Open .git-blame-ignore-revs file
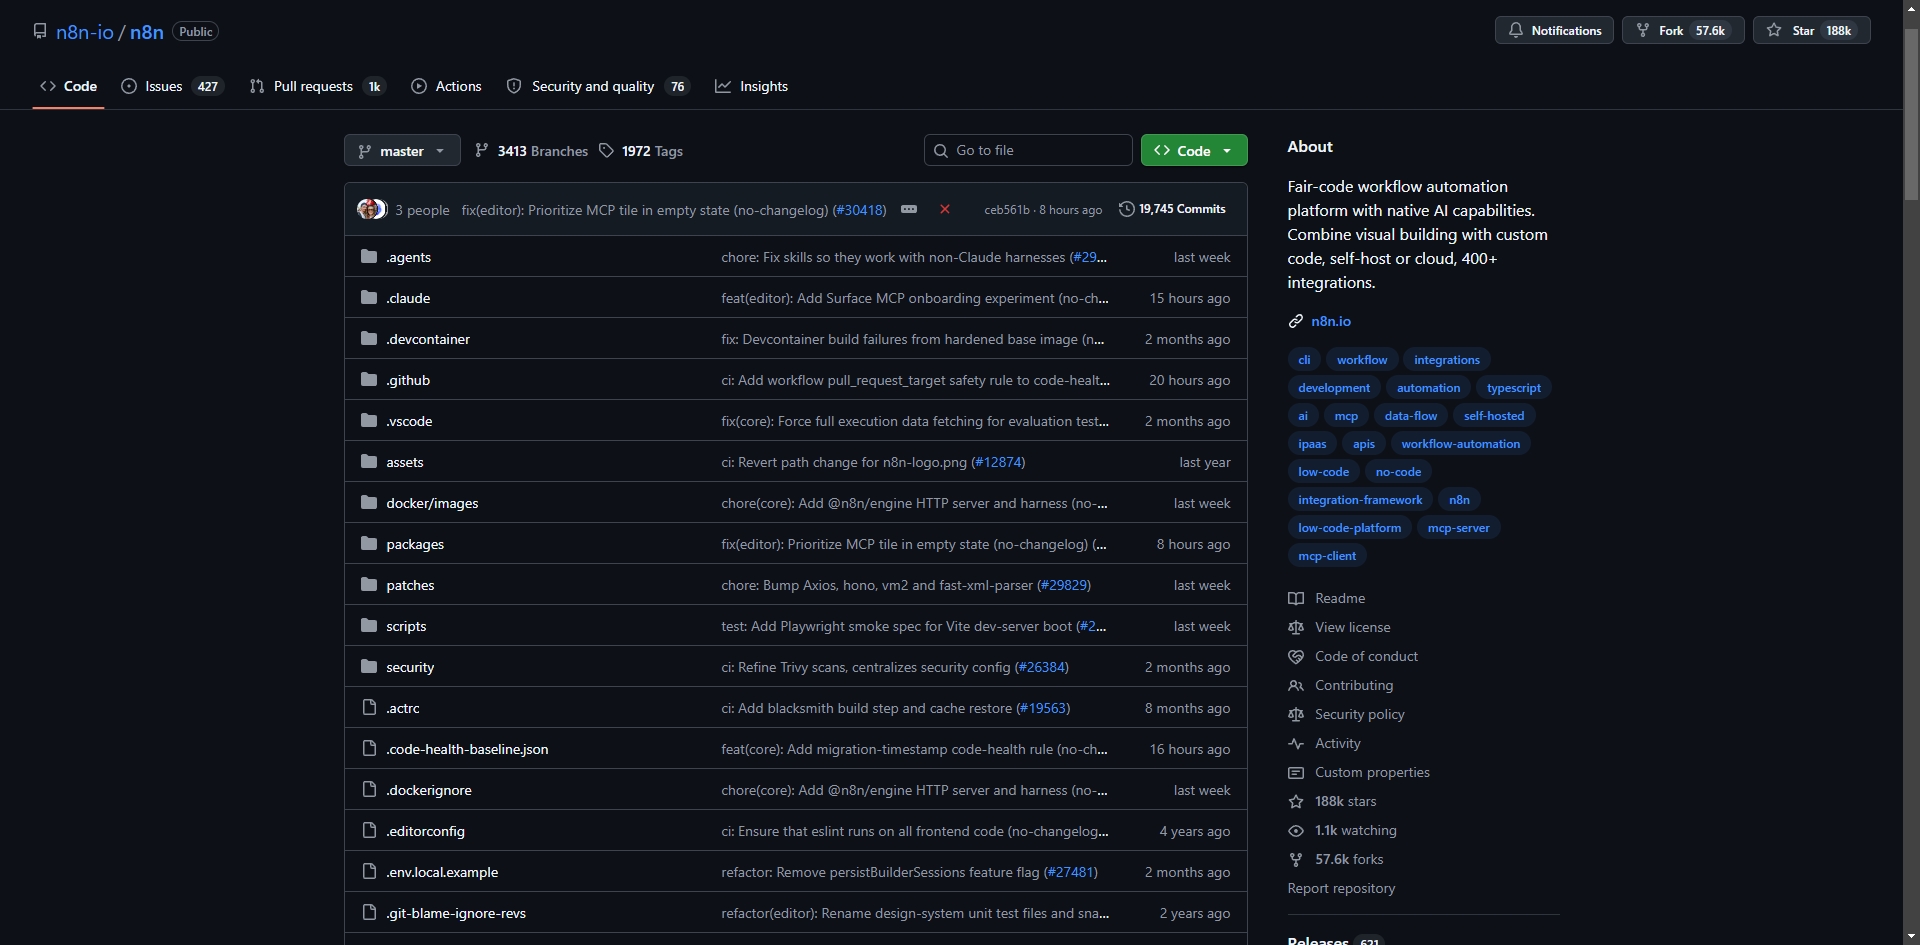 [x=456, y=913]
